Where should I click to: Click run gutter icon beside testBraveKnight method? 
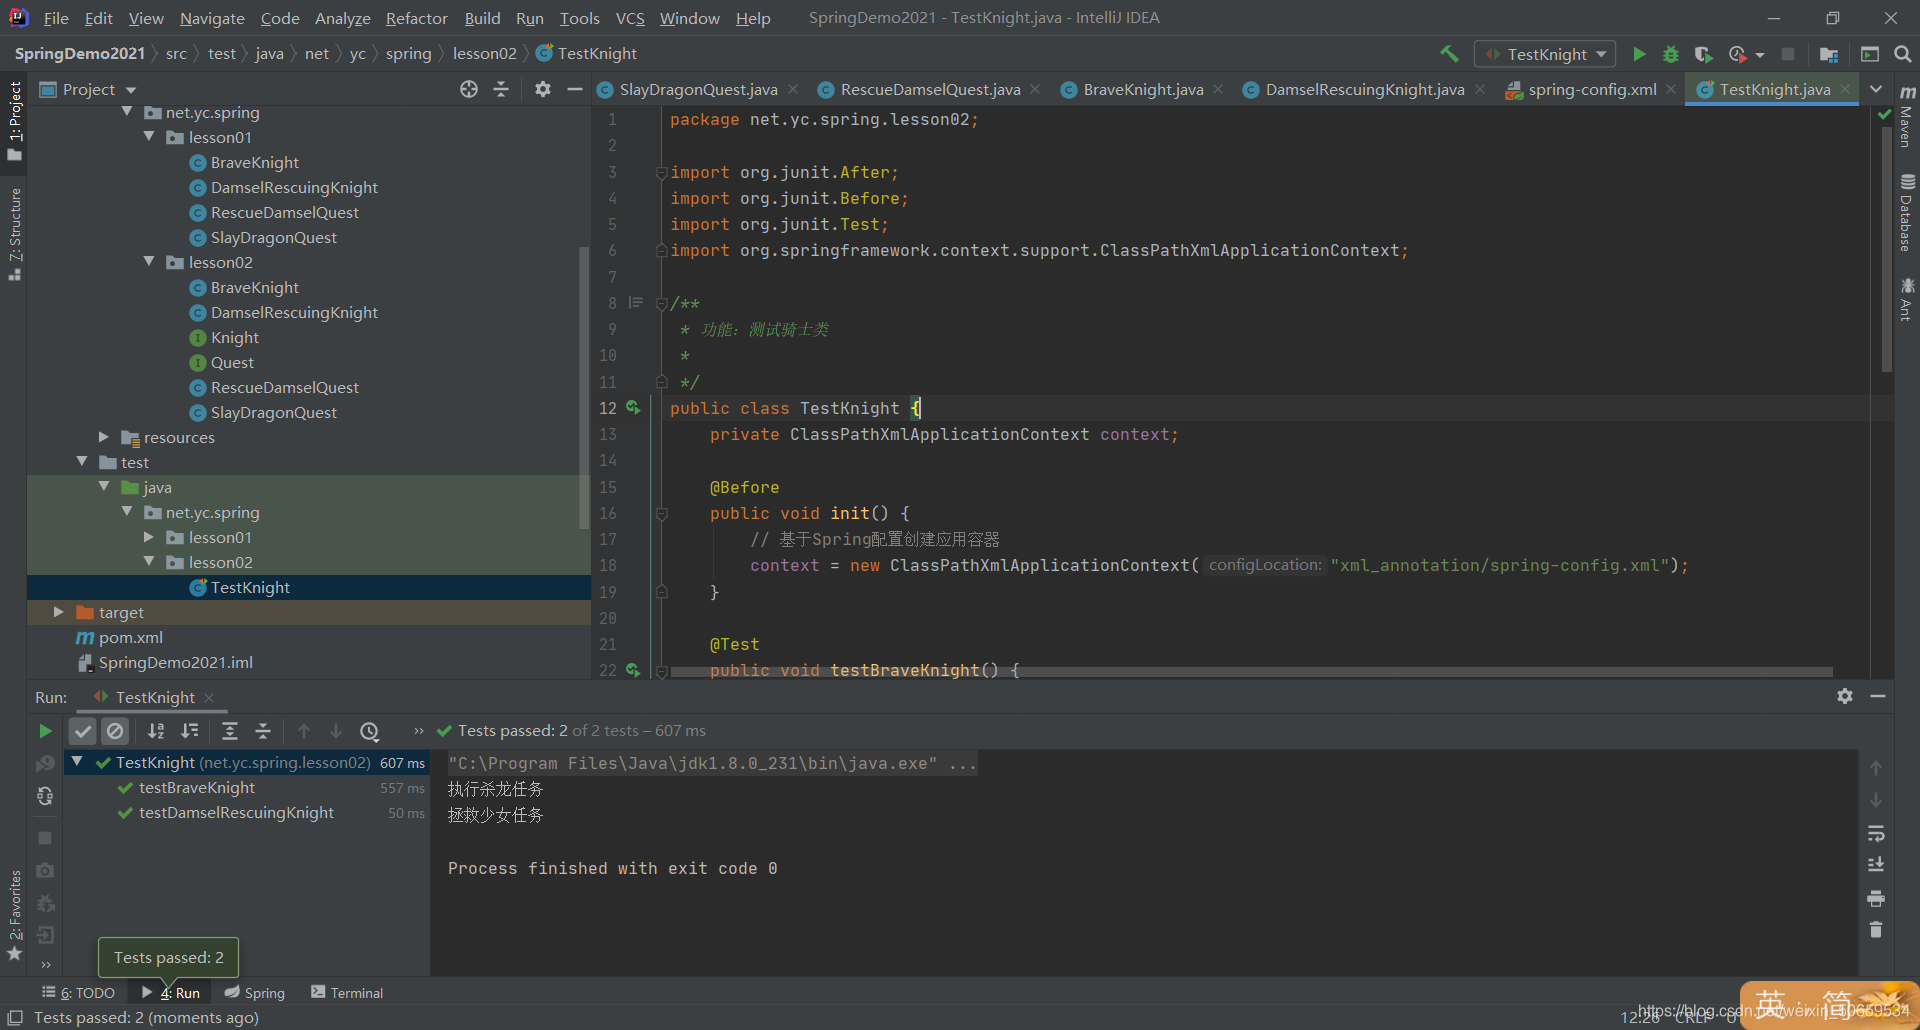pyautogui.click(x=633, y=670)
